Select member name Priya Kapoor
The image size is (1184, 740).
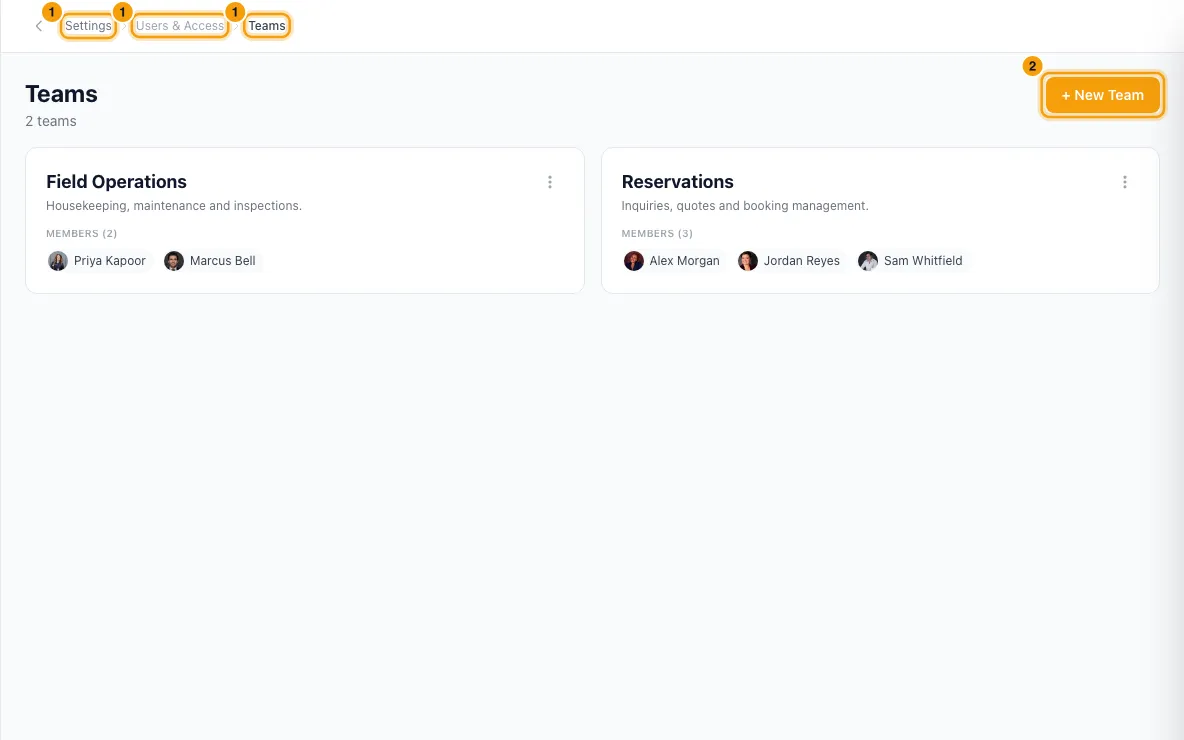(109, 261)
